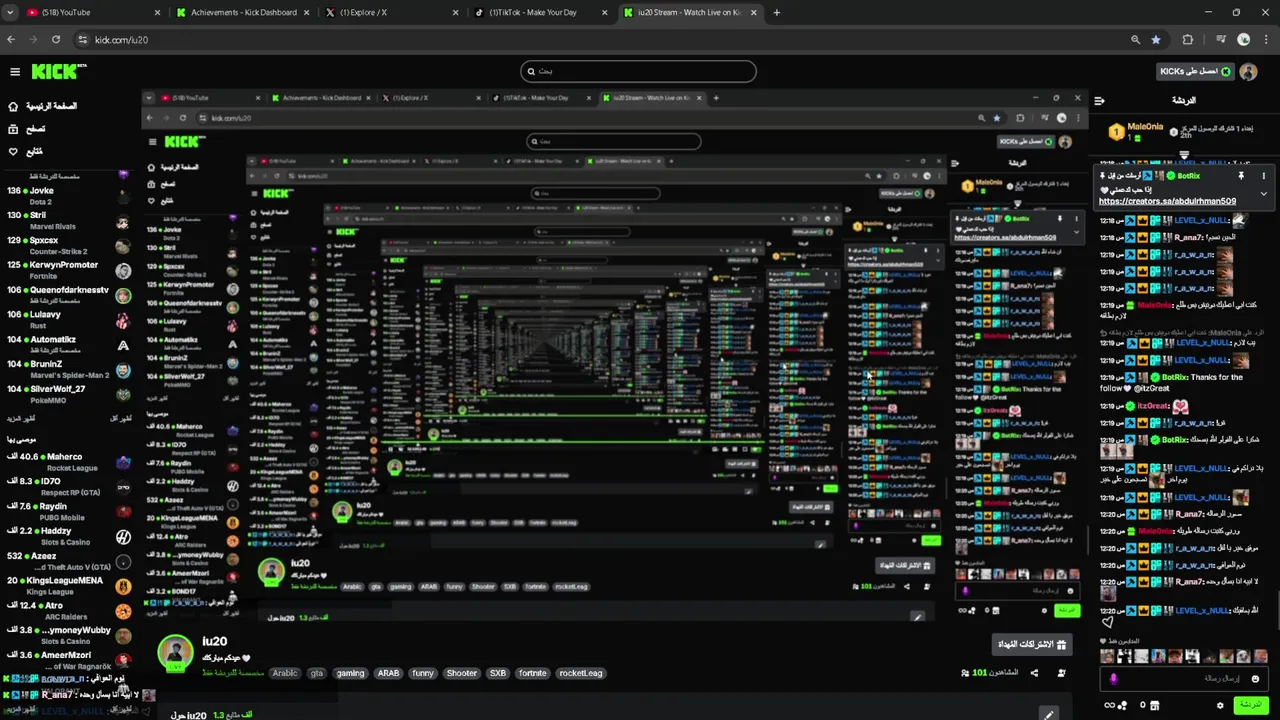1280x720 pixels.
Task: Click the pin icon on BotRix pinned message
Action: tap(1241, 176)
